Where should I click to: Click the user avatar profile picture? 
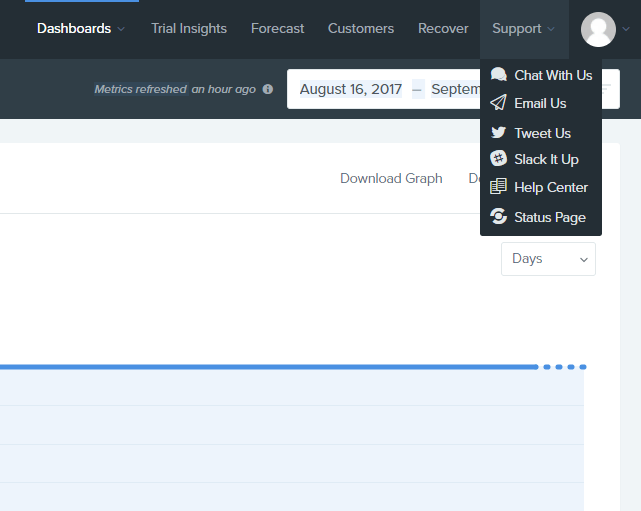coord(598,29)
